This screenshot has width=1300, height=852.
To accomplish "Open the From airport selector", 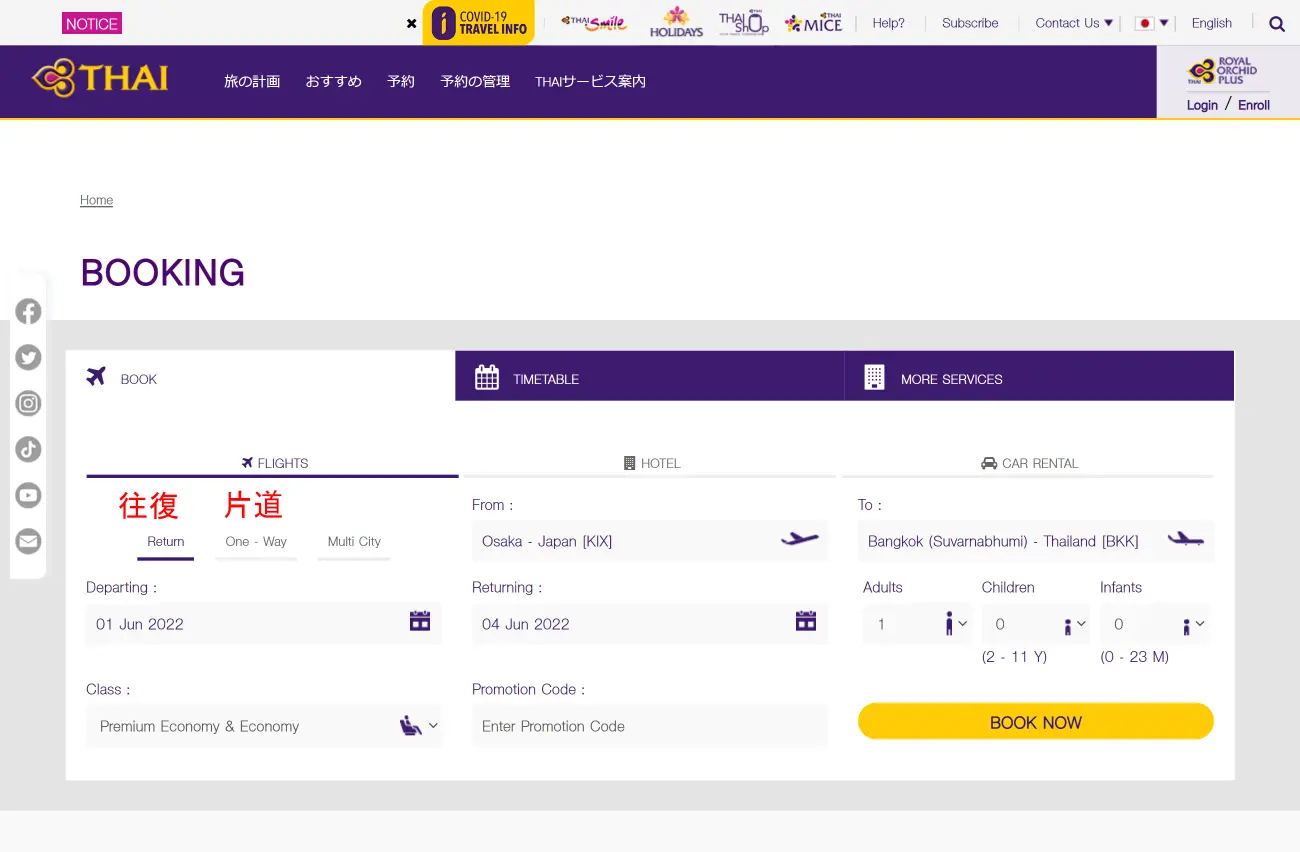I will [x=650, y=541].
